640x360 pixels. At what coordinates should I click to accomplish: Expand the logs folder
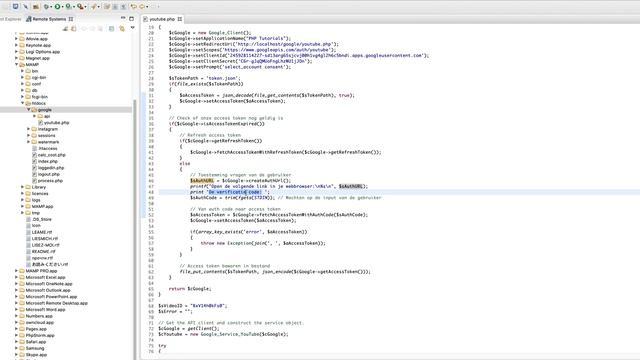point(22,200)
